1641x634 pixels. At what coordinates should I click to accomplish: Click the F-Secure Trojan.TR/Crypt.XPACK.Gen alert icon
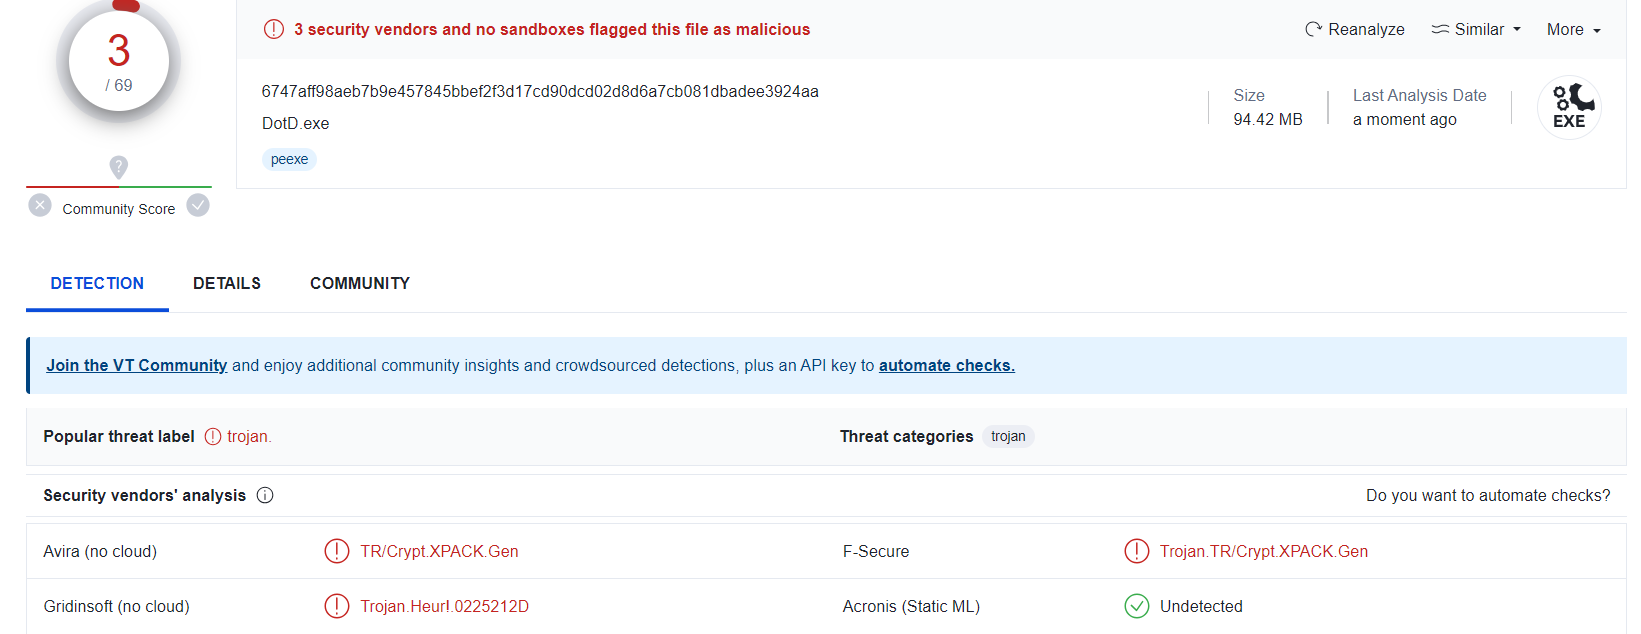click(x=1137, y=552)
